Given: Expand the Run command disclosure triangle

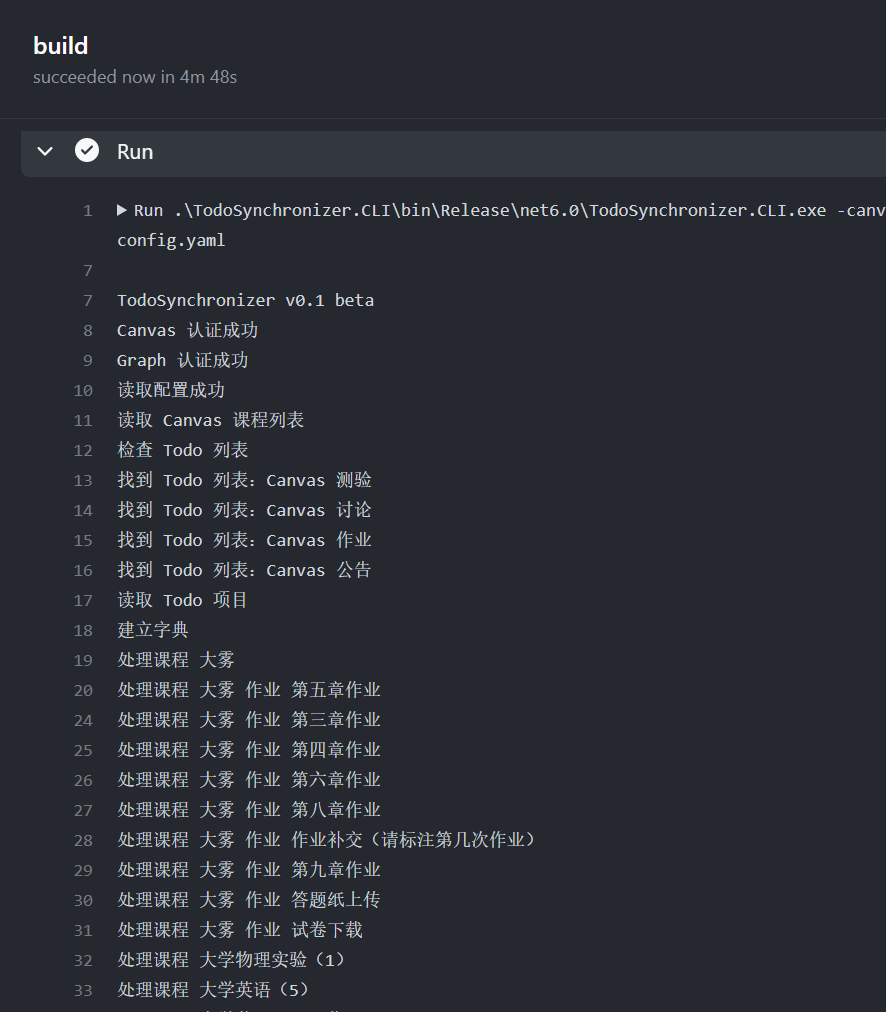Looking at the screenshot, I should [x=121, y=210].
